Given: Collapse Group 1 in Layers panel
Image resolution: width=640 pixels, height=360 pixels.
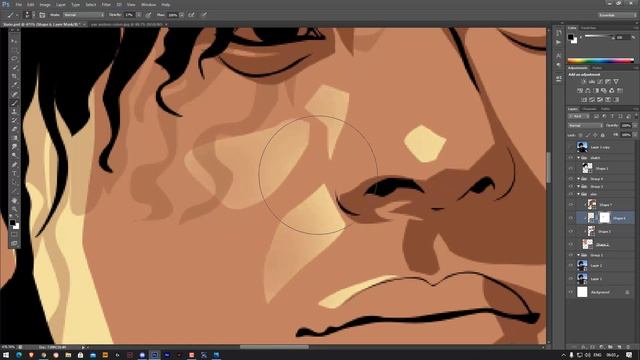Looking at the screenshot, I should tap(578, 255).
